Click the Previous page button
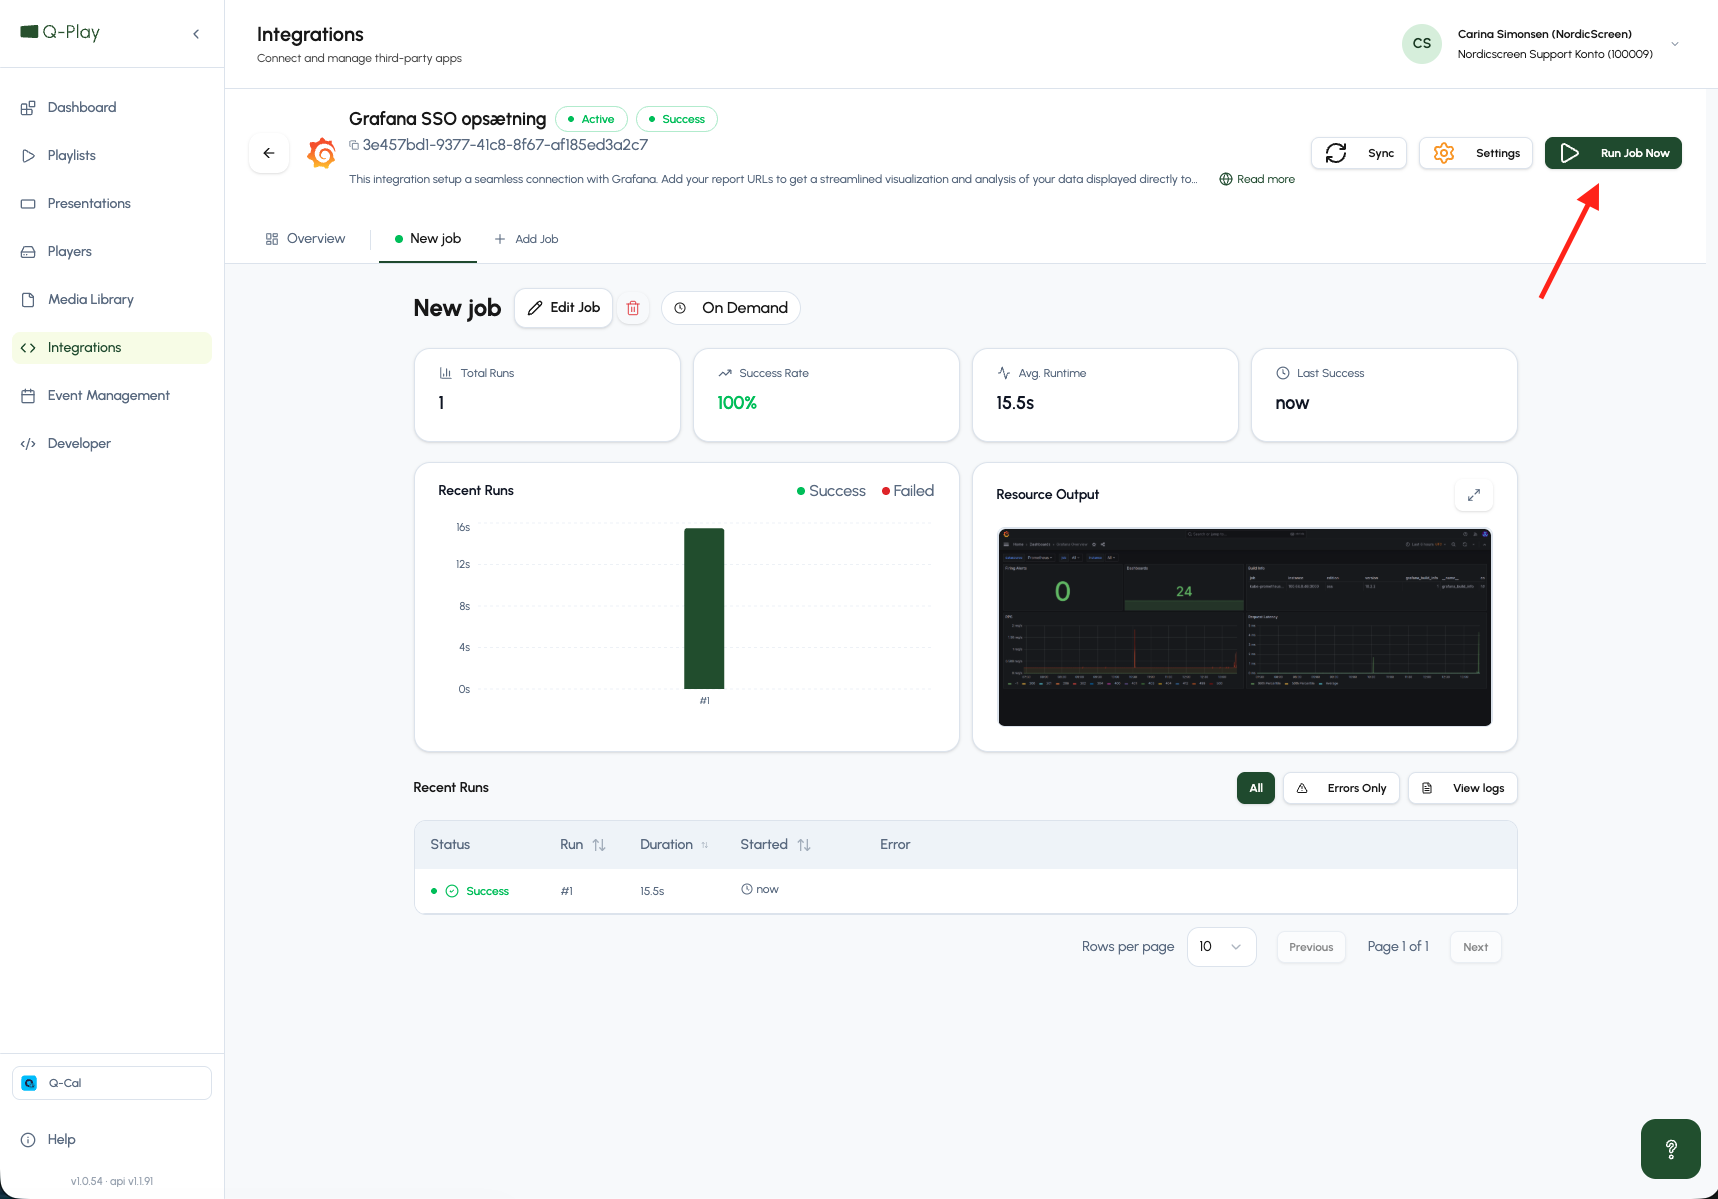Screen dimensions: 1718x1199 tap(1311, 947)
